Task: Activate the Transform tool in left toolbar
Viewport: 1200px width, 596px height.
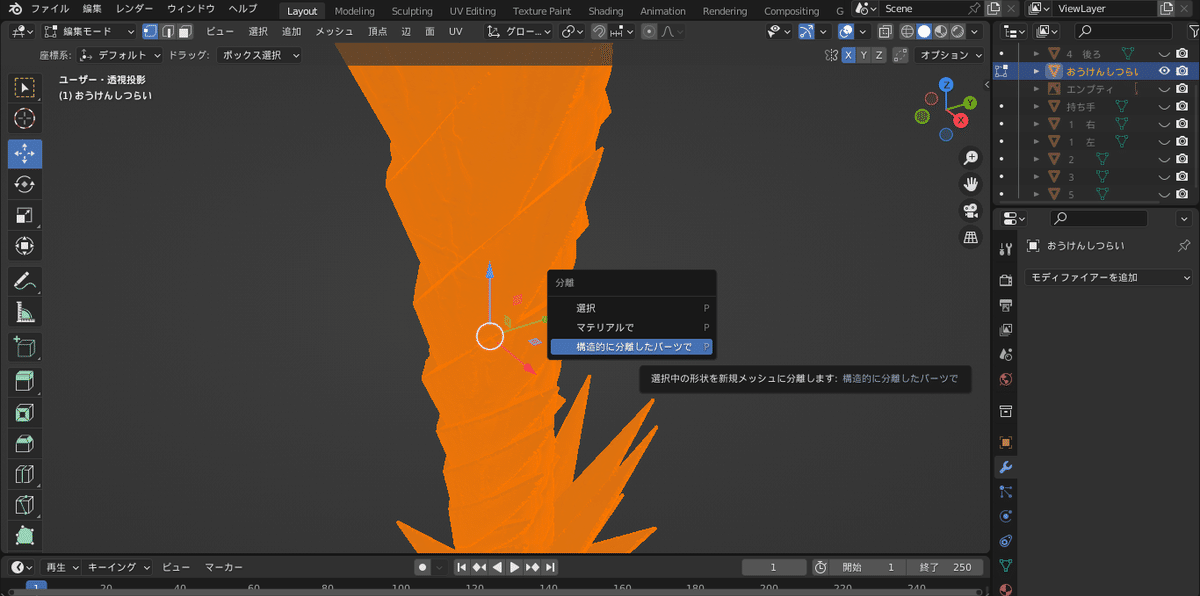Action: (25, 246)
